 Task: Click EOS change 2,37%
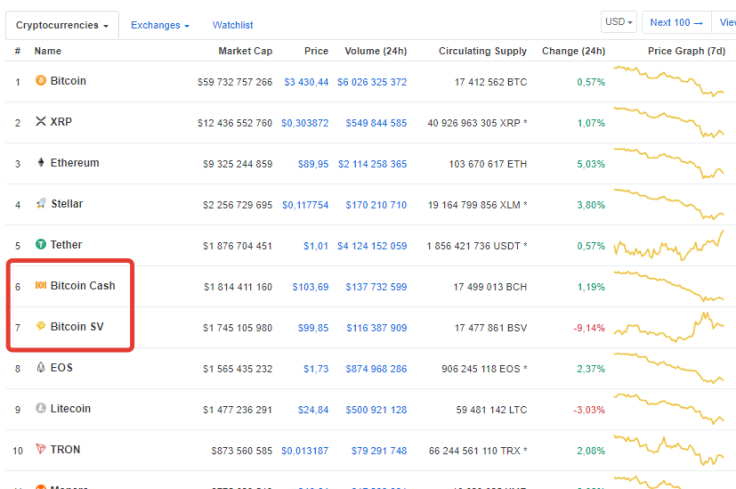pyautogui.click(x=591, y=369)
